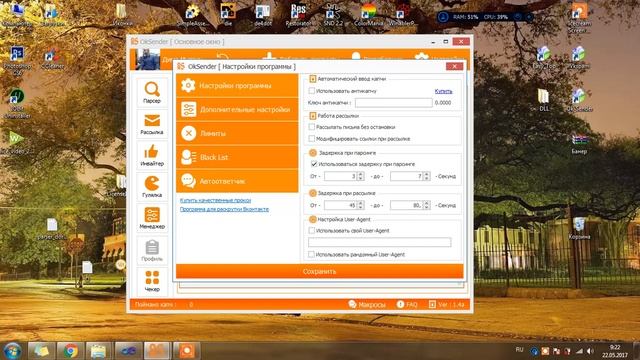The width and height of the screenshot is (640, 360).
Task: Switch to the Лимиты tab
Action: tap(237, 133)
